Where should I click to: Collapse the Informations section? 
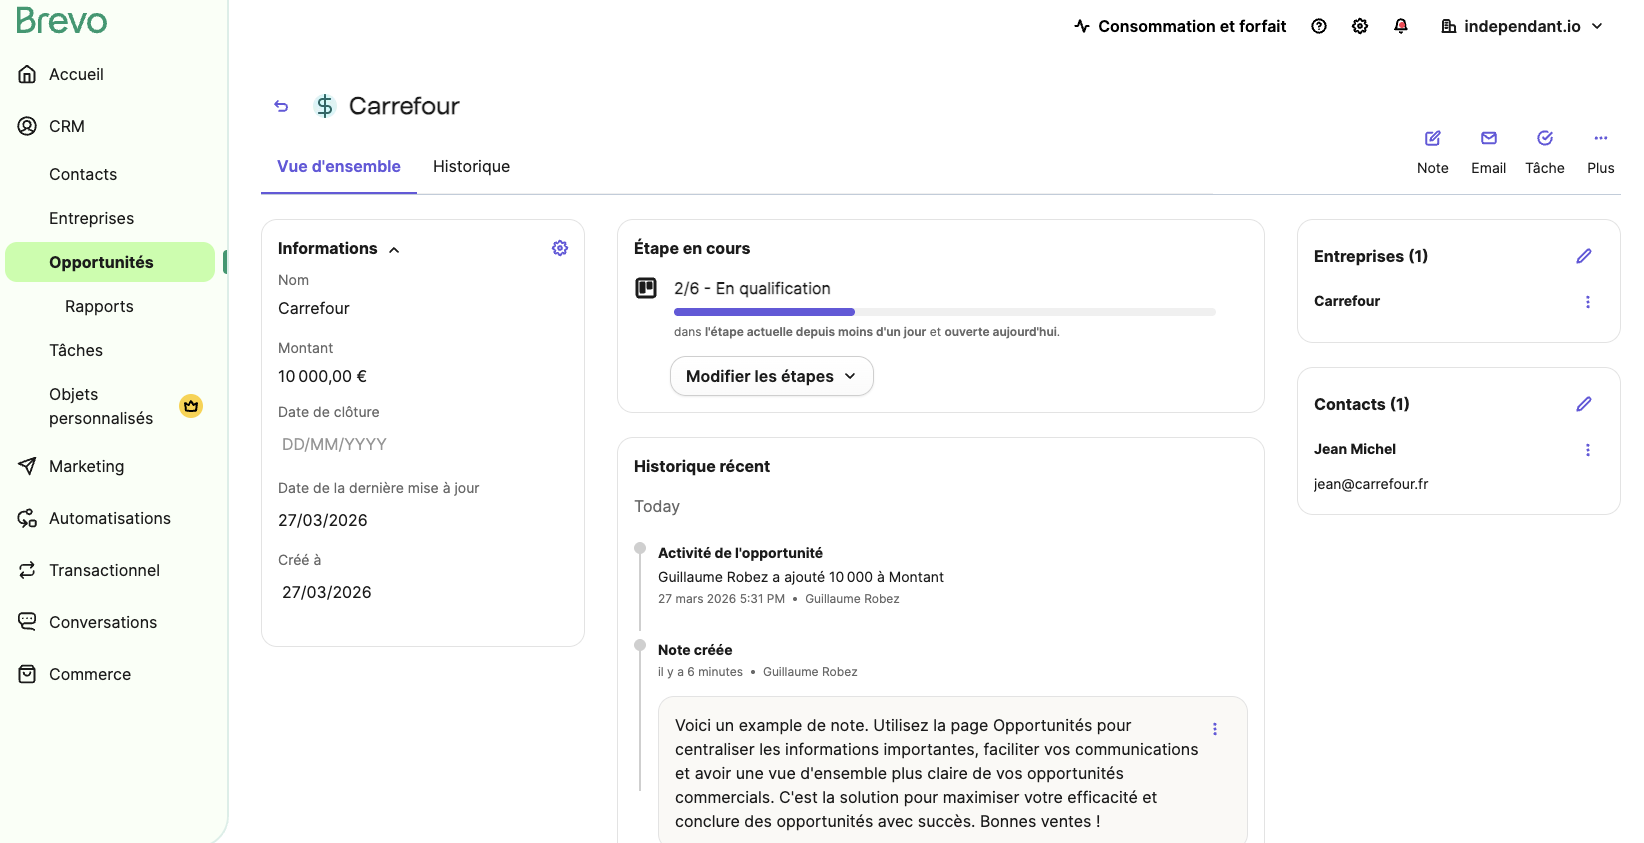coord(394,250)
